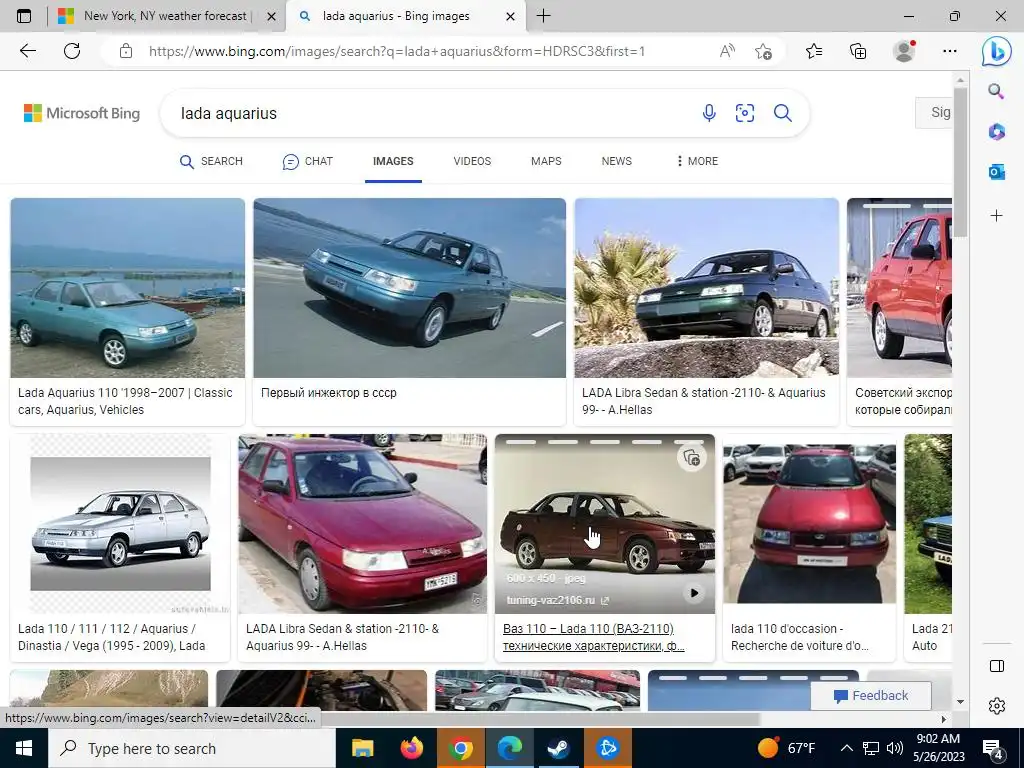Screen dimensions: 1024x768
Task: Open sidebar settings gear
Action: pyautogui.click(x=997, y=706)
